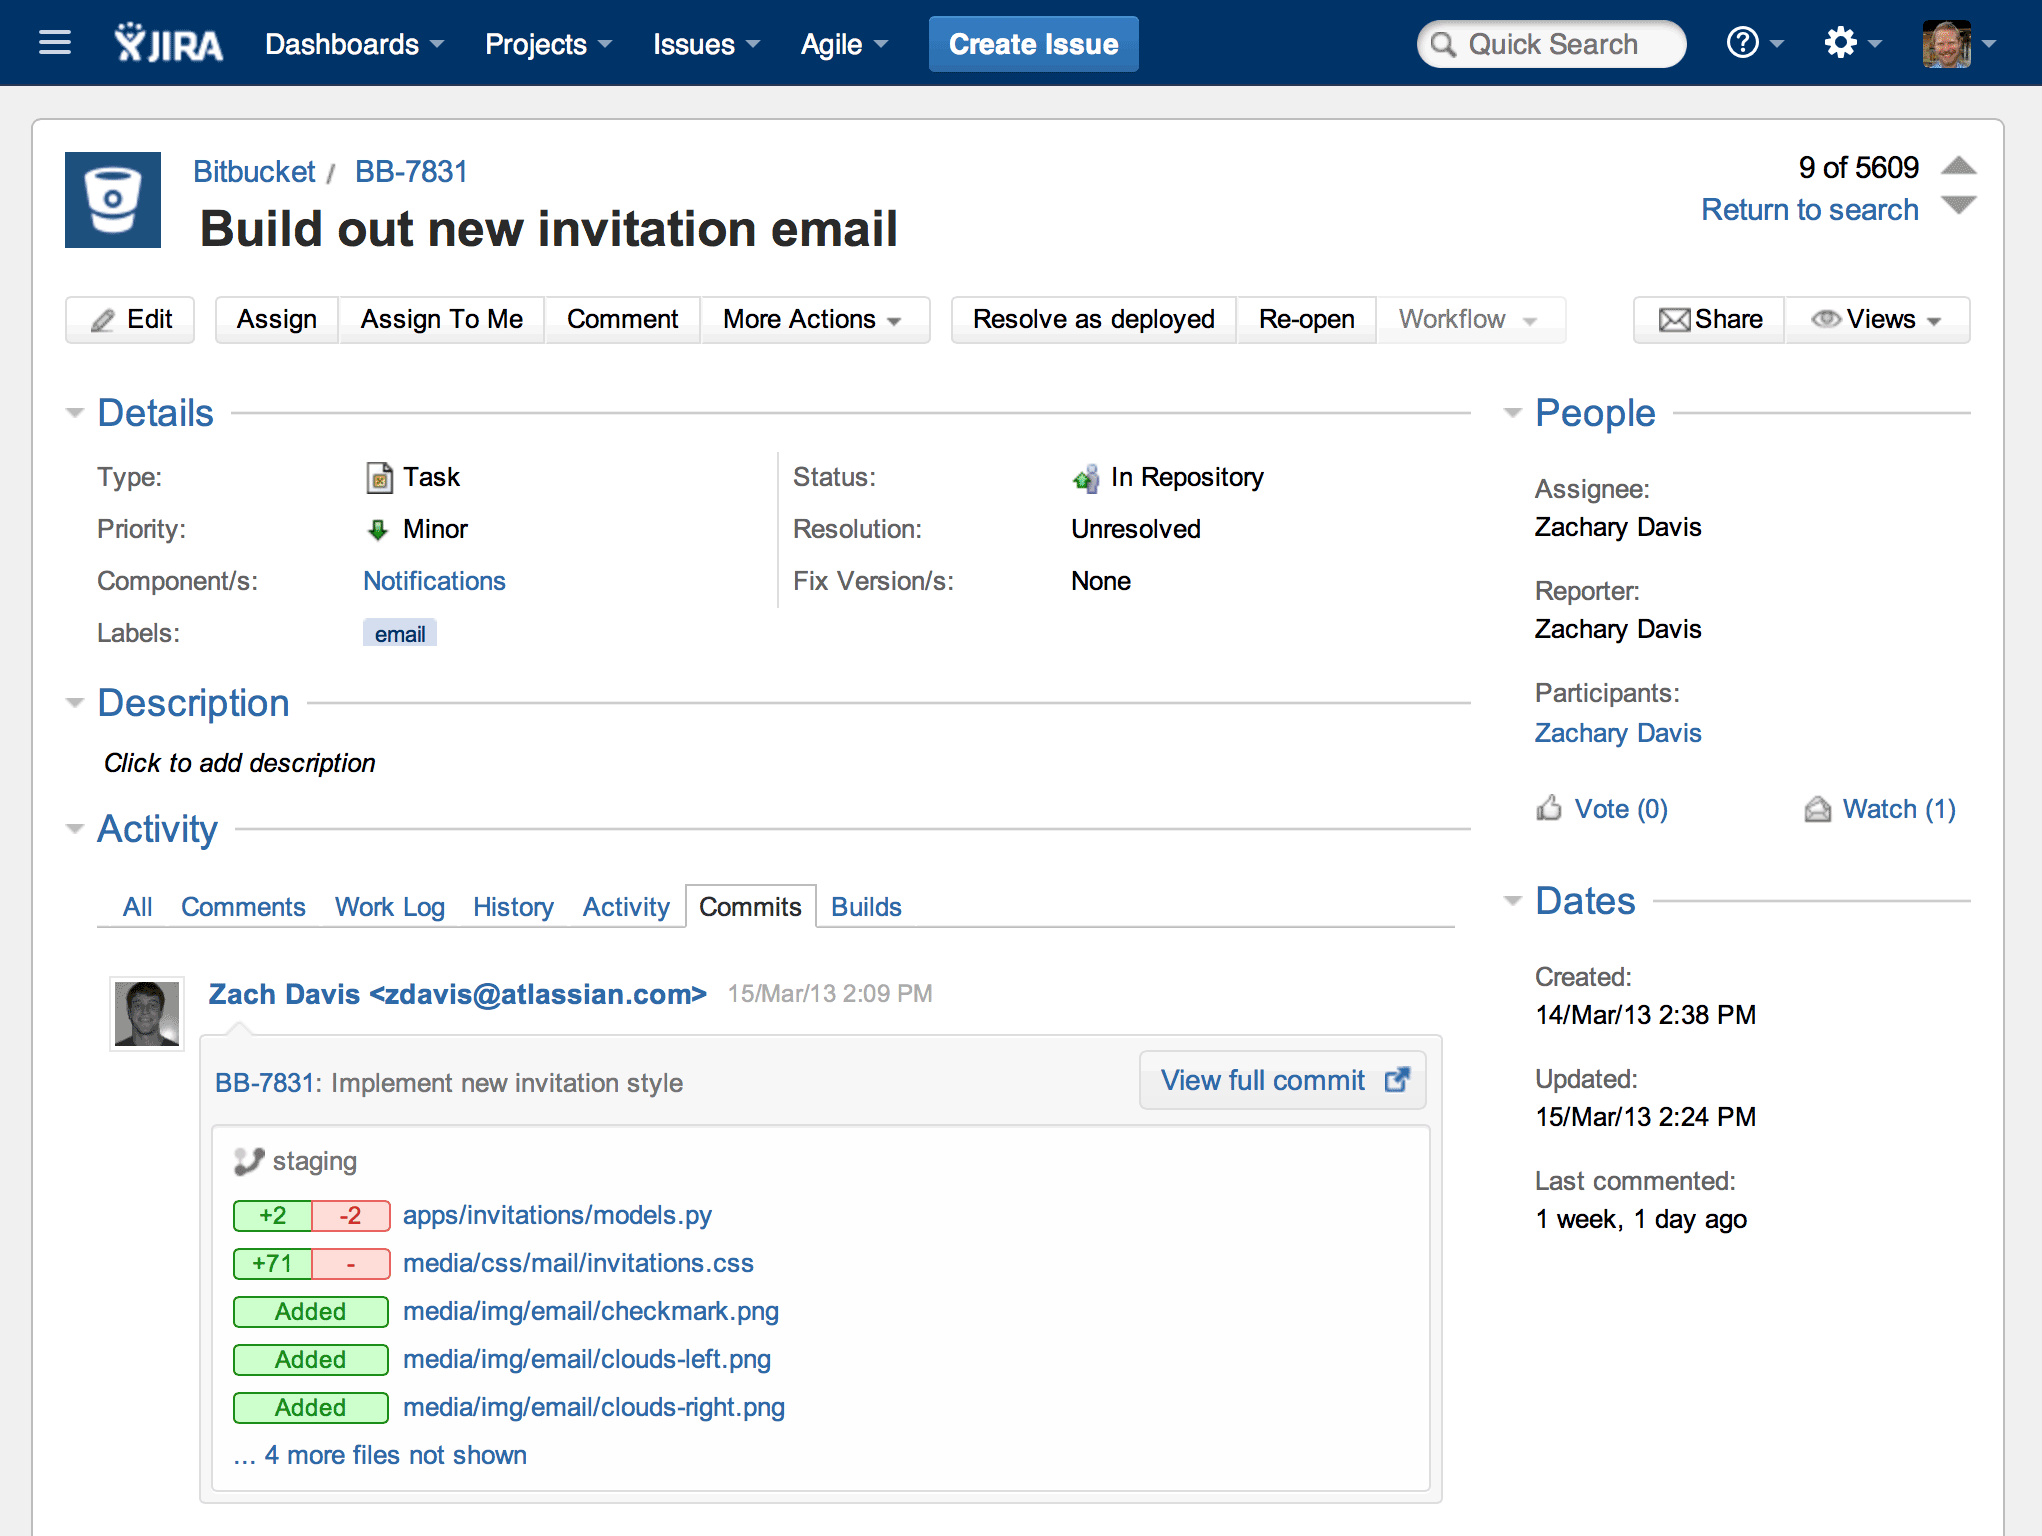Click the Bitbucket project avatar icon
The height and width of the screenshot is (1536, 2042).
coord(113,200)
